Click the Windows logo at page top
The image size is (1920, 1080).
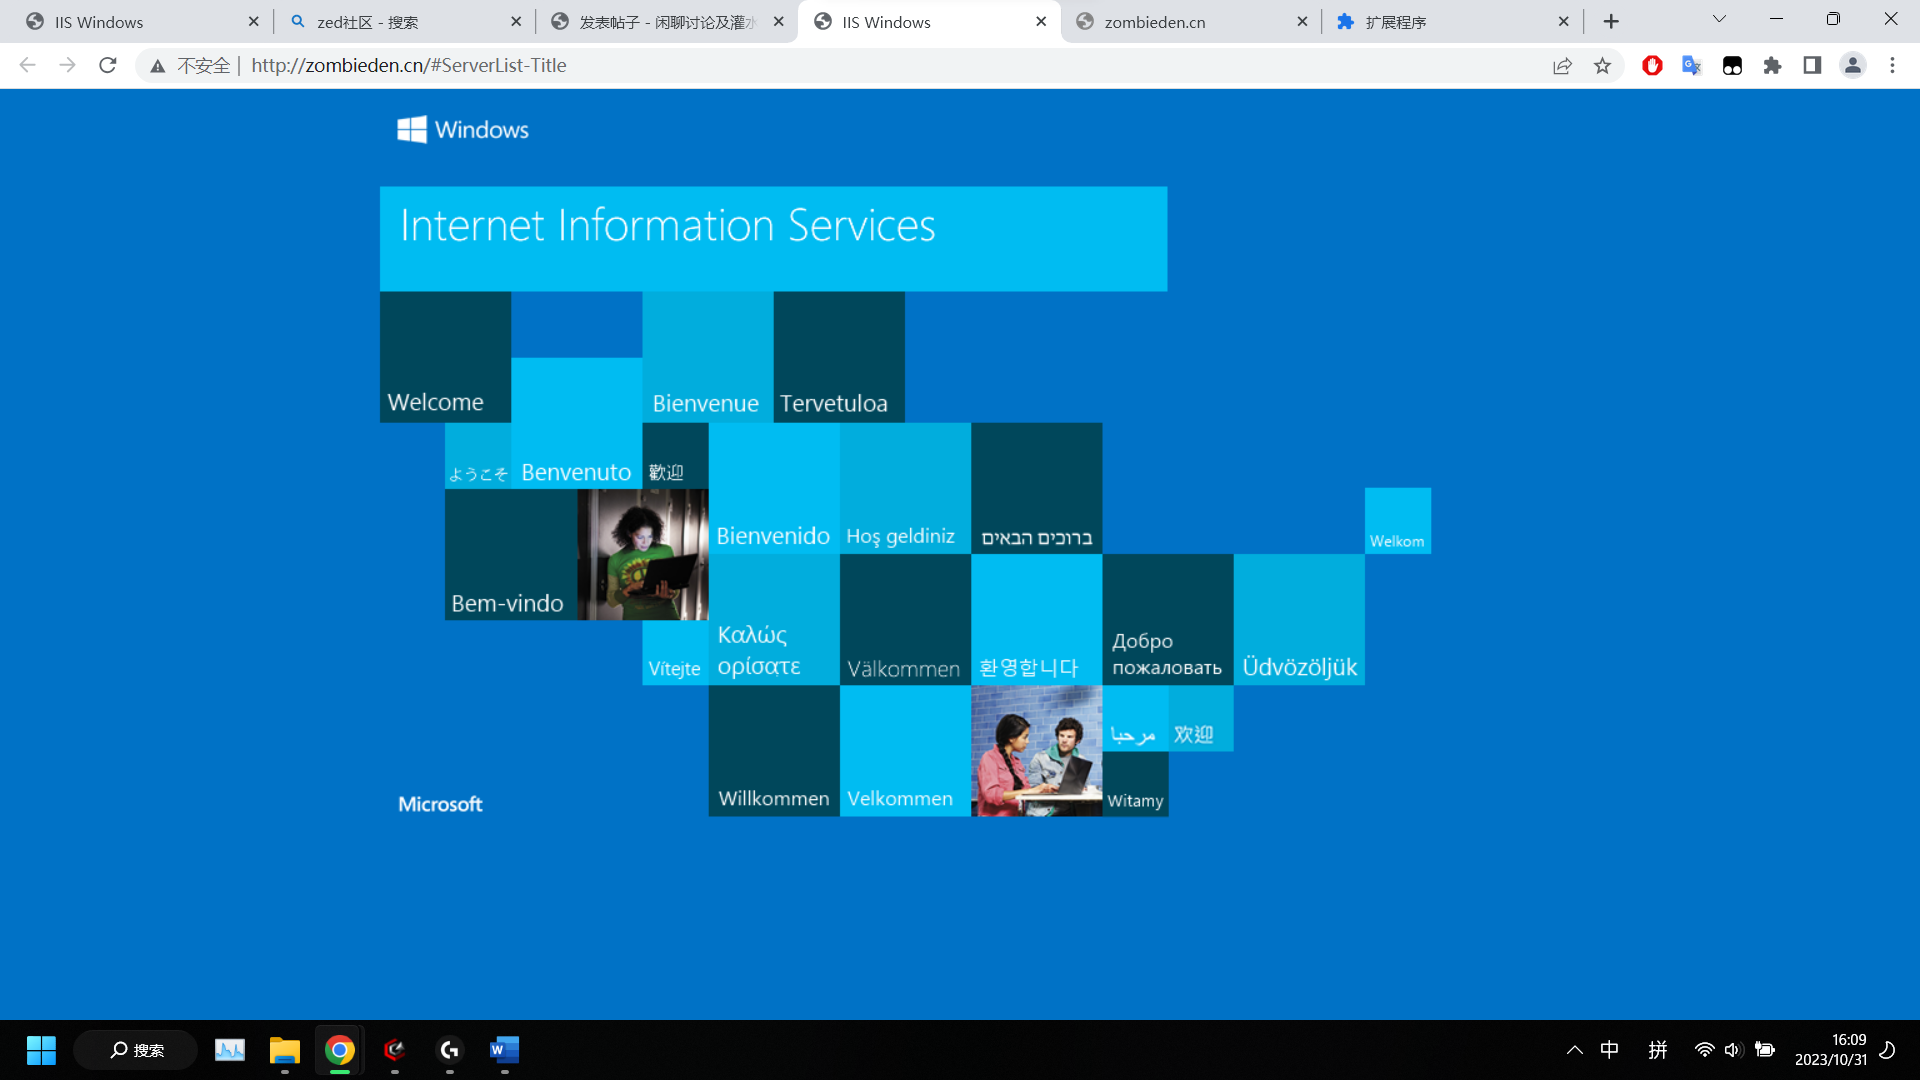point(462,130)
